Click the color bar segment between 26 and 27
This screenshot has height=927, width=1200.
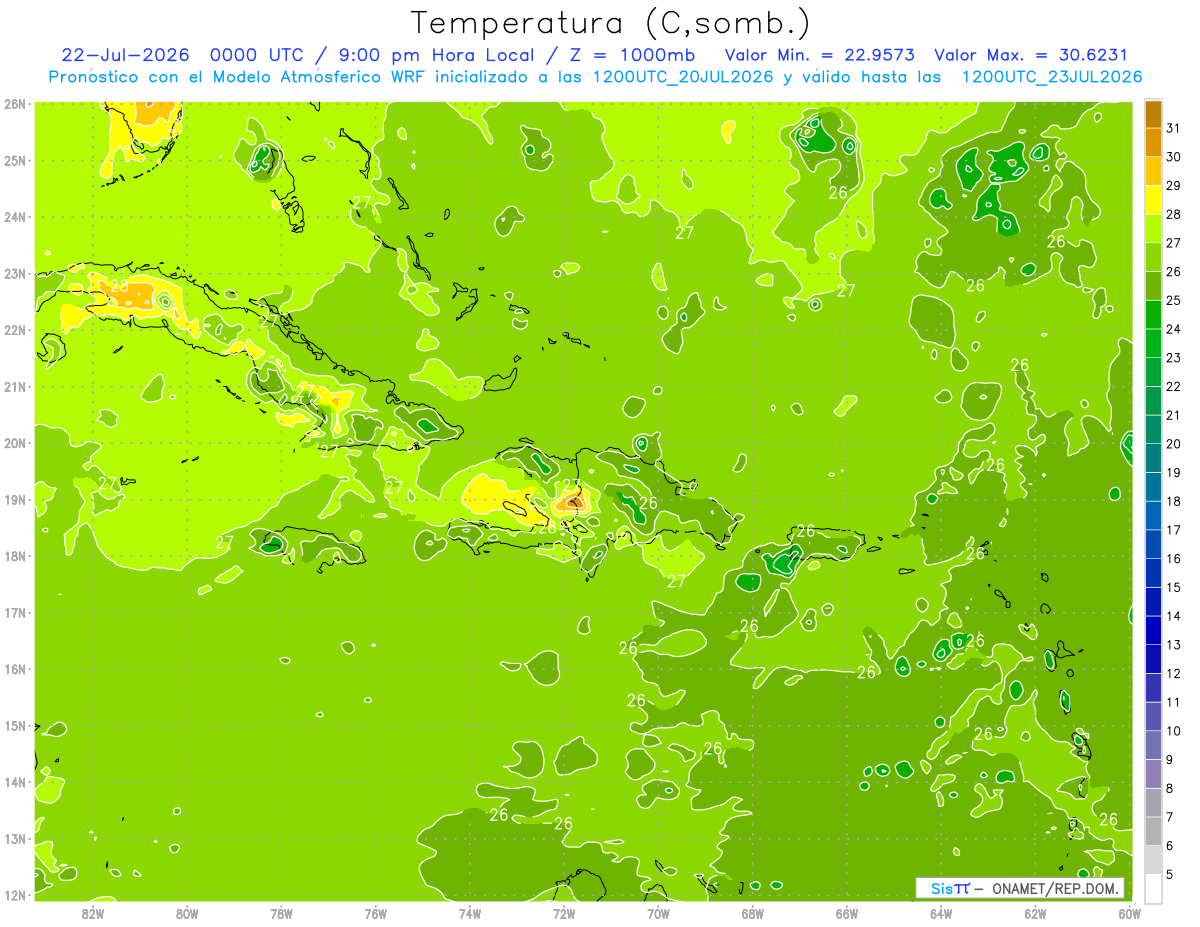(x=1152, y=257)
